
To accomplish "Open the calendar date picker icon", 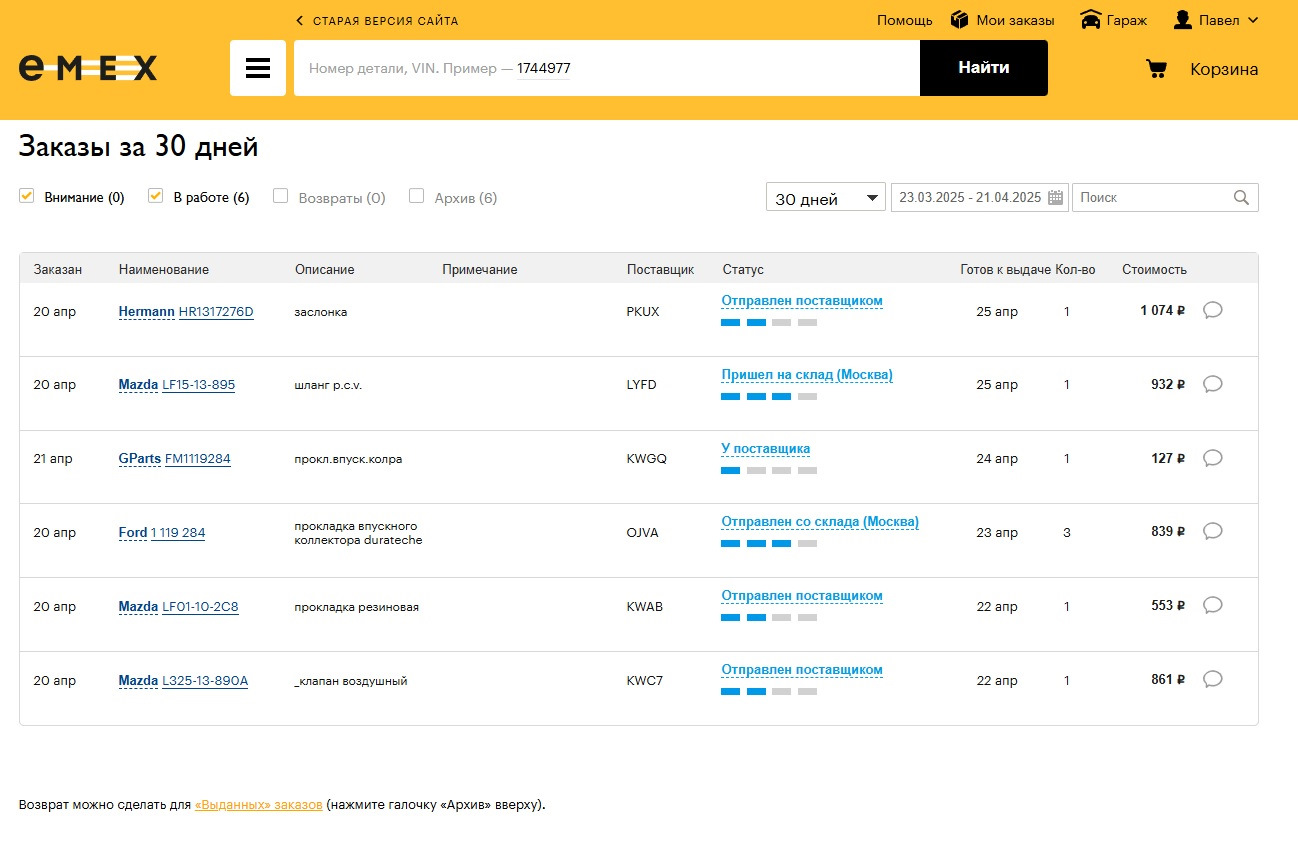I will click(1056, 198).
